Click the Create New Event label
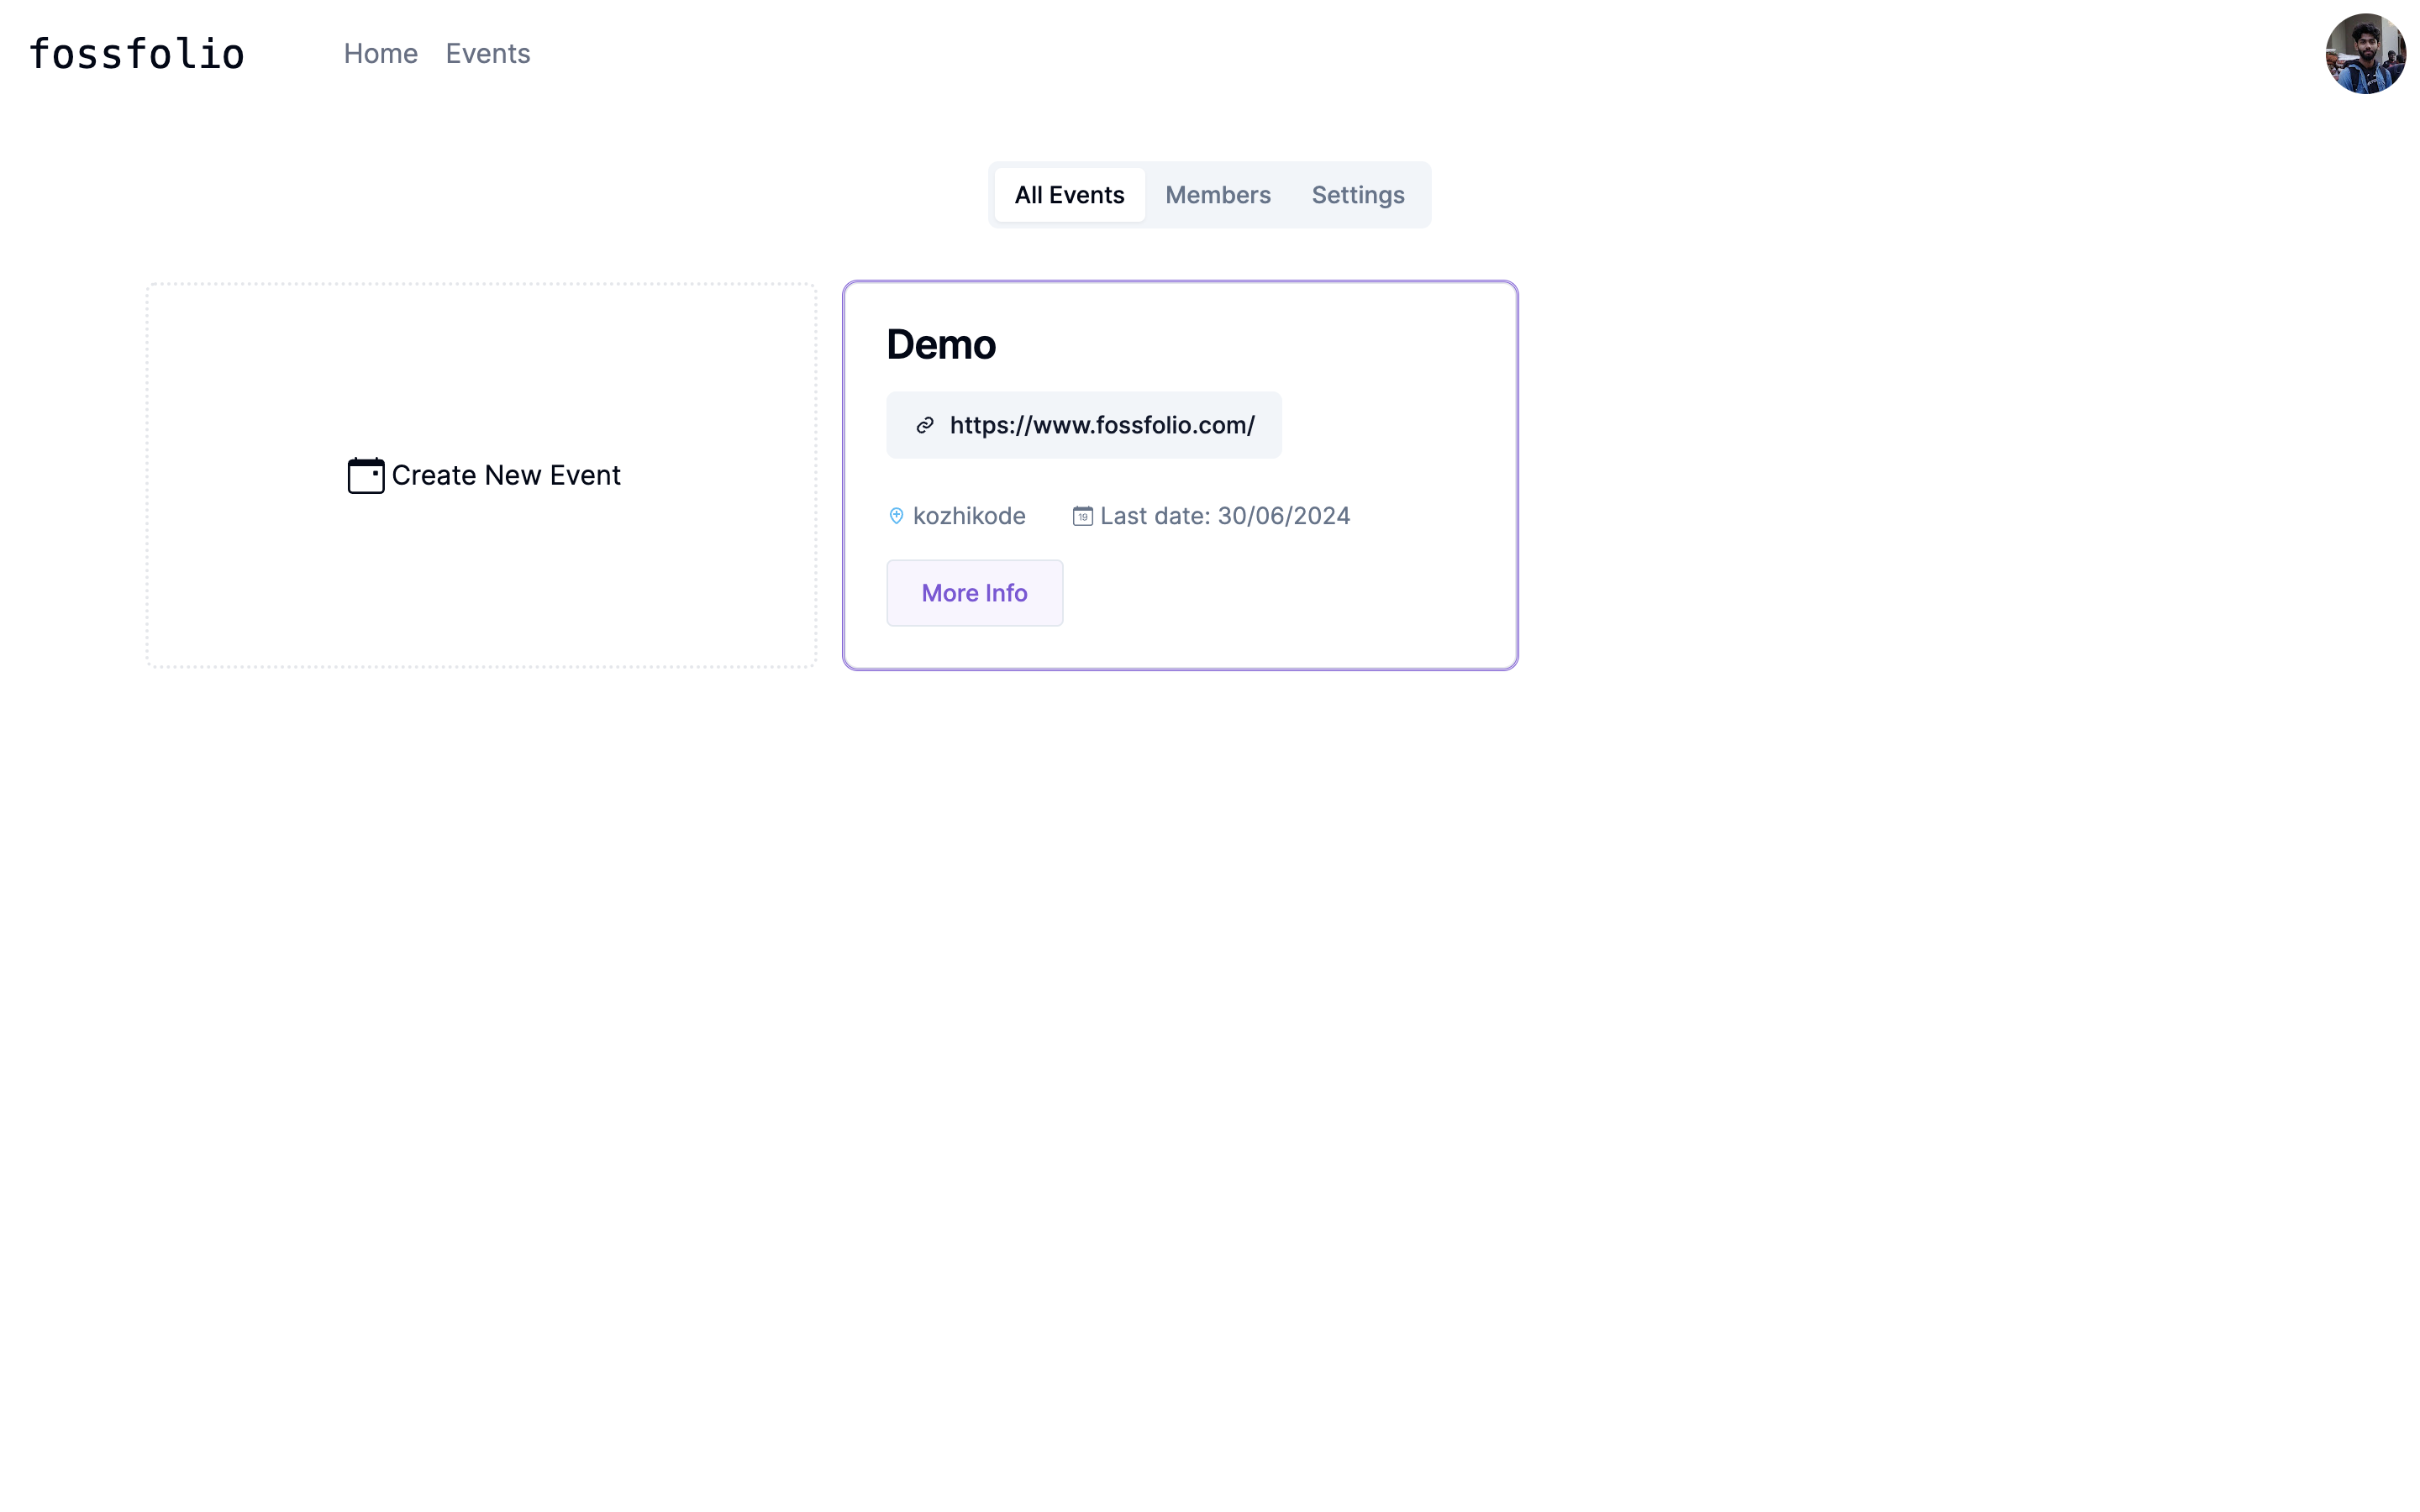Image resolution: width=2420 pixels, height=1512 pixels. click(505, 475)
